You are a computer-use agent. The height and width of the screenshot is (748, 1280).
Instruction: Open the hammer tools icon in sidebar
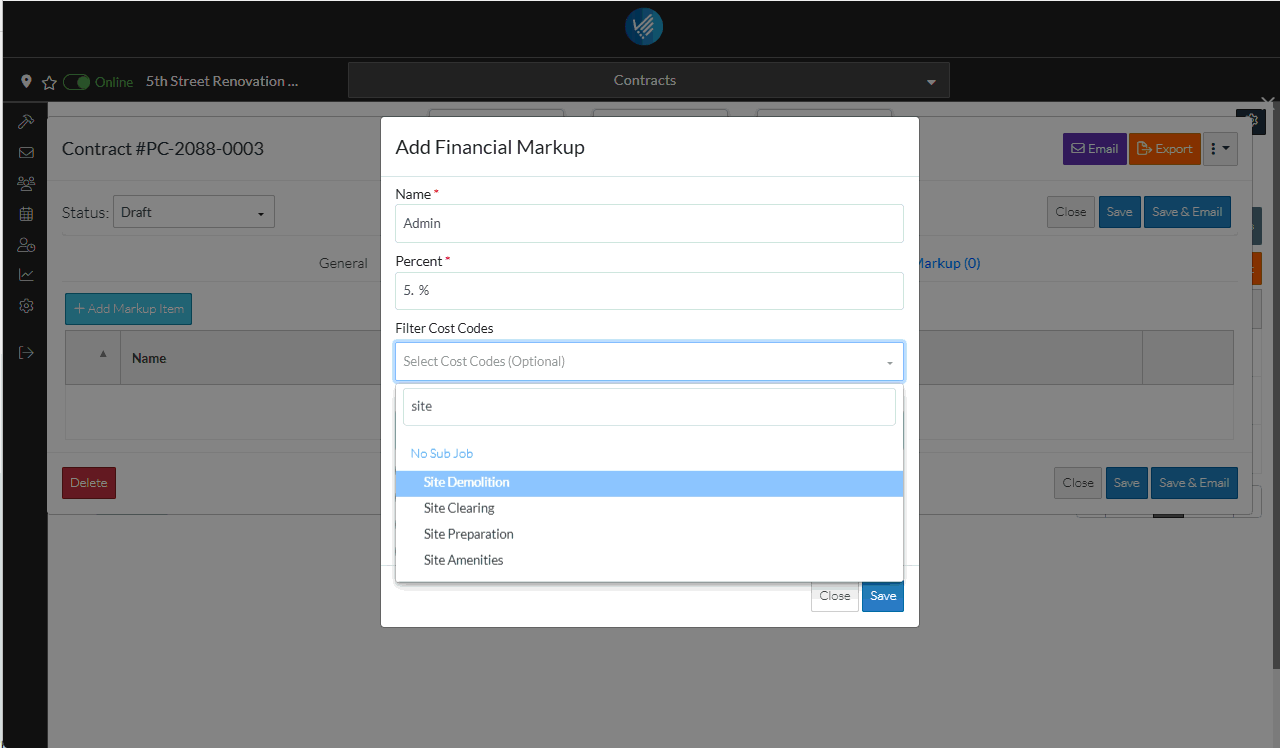[26, 121]
